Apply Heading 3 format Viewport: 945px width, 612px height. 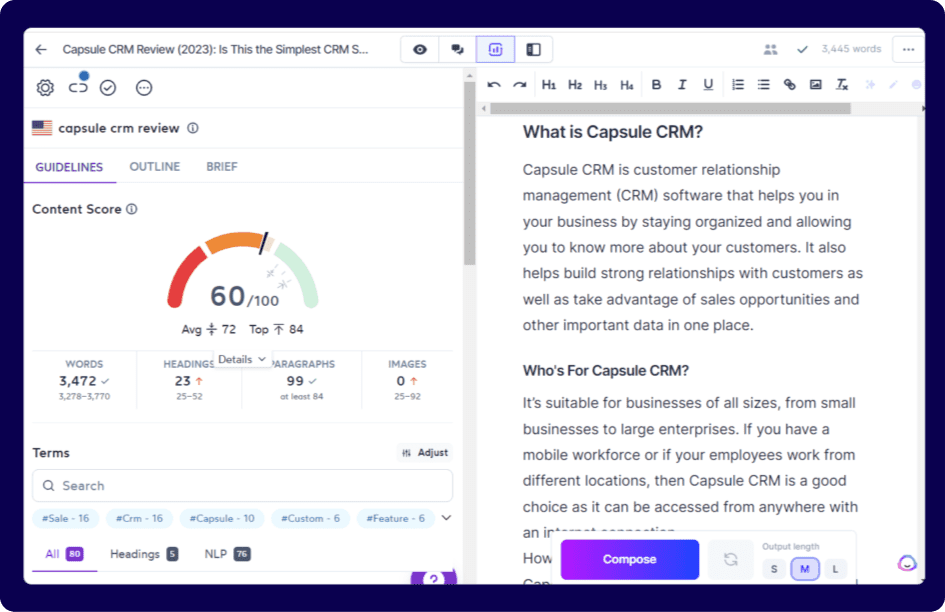click(x=600, y=85)
